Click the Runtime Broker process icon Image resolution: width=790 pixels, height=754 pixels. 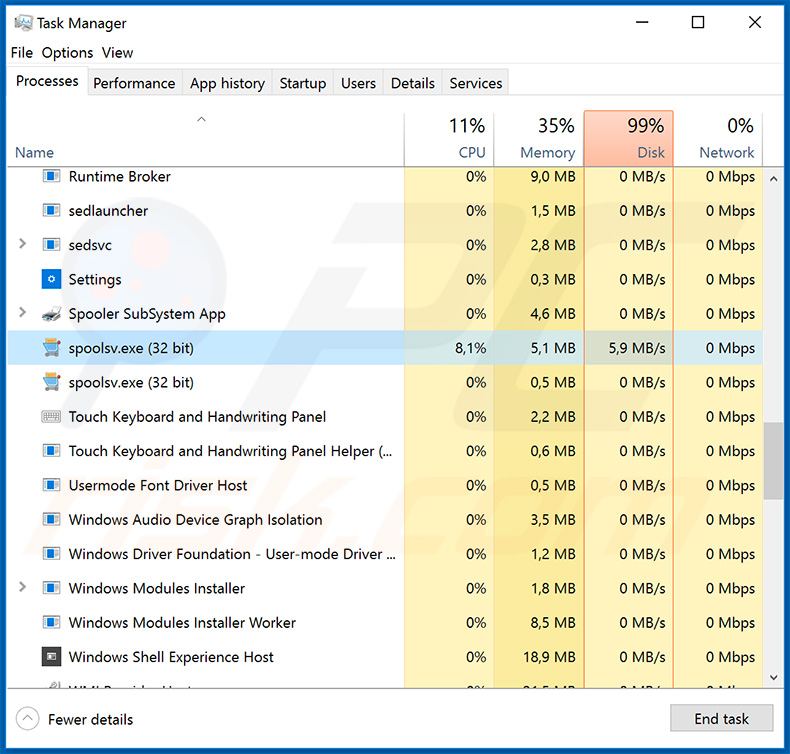click(51, 176)
